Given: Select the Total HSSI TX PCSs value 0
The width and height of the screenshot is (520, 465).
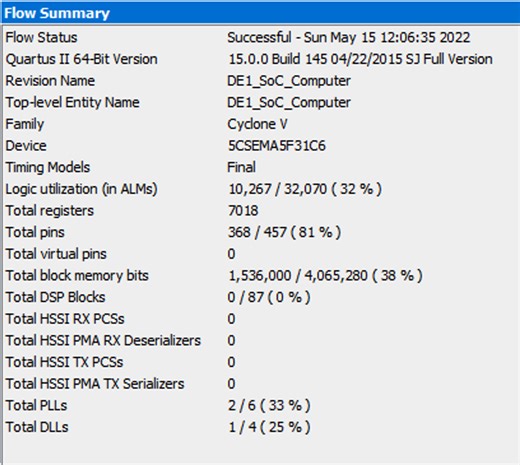Looking at the screenshot, I should pos(231,362).
